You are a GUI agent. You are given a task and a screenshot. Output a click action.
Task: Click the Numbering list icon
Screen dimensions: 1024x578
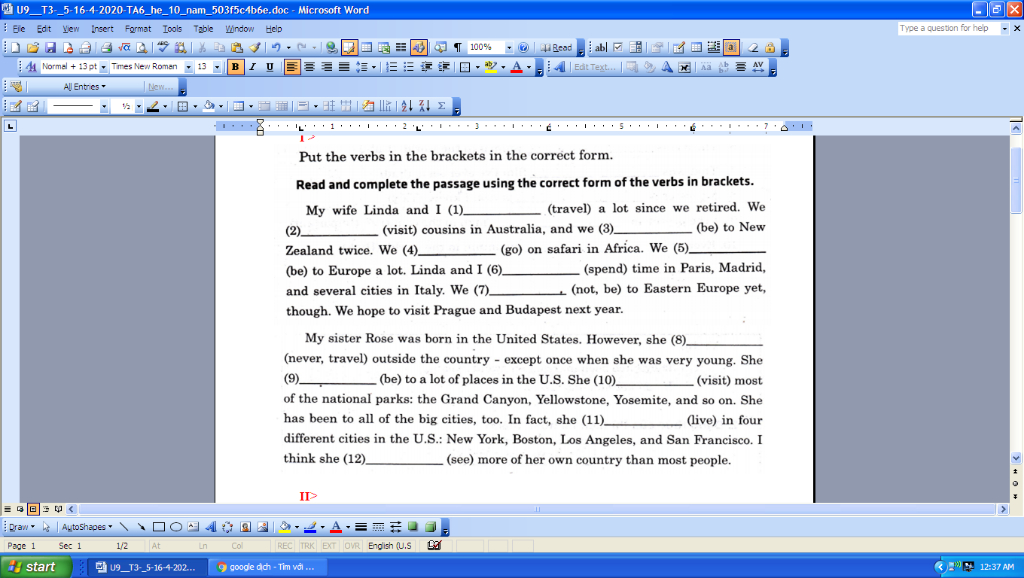(x=391, y=67)
